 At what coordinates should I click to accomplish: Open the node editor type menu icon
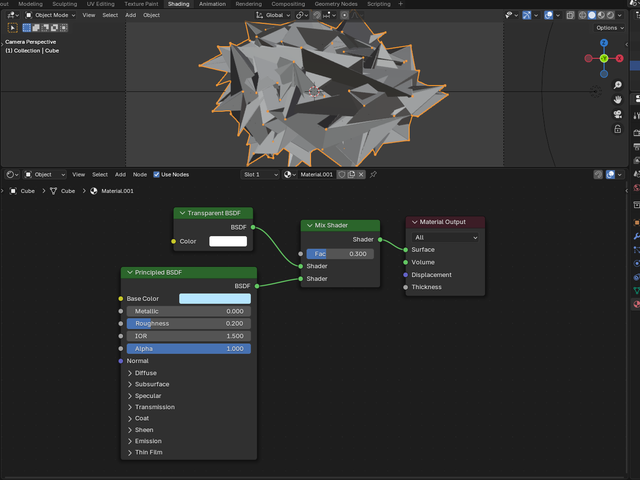tap(12, 175)
